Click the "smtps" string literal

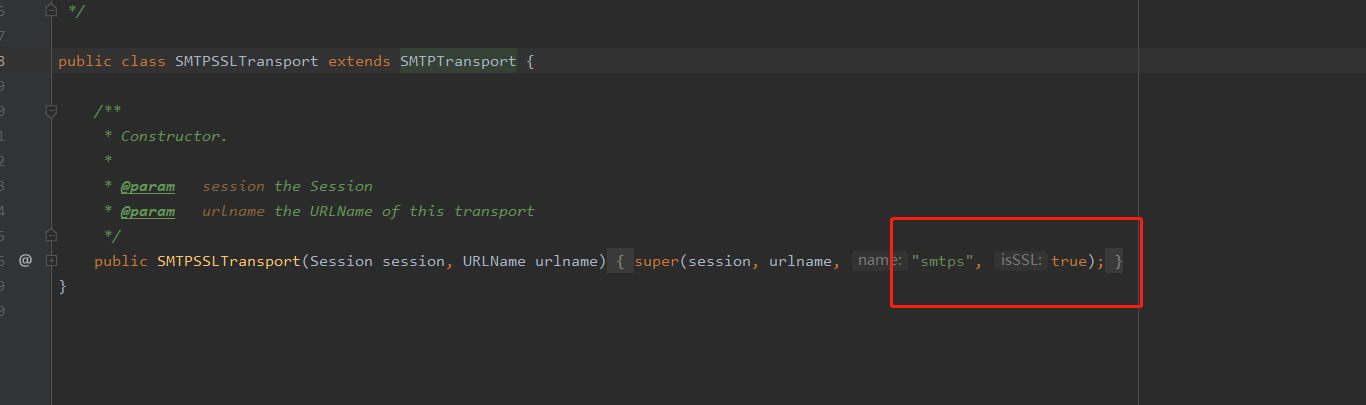941,261
